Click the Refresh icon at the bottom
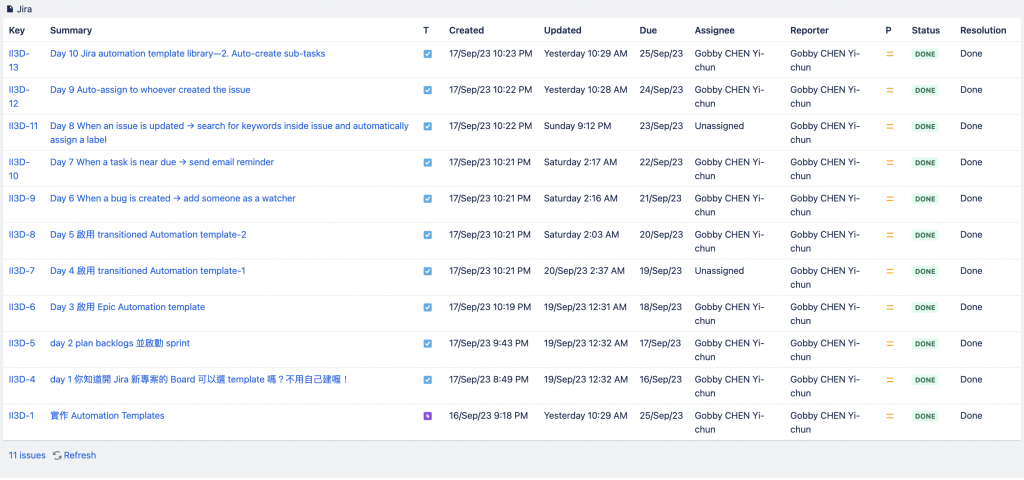The width and height of the screenshot is (1024, 480). [x=58, y=456]
